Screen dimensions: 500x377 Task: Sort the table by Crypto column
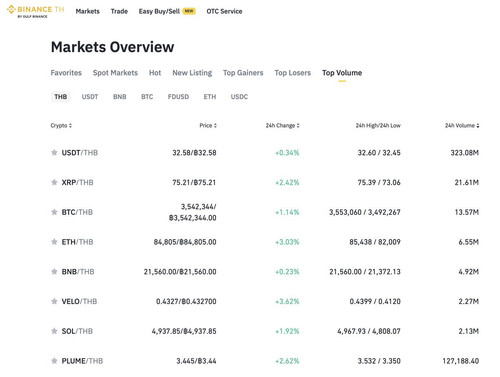61,126
